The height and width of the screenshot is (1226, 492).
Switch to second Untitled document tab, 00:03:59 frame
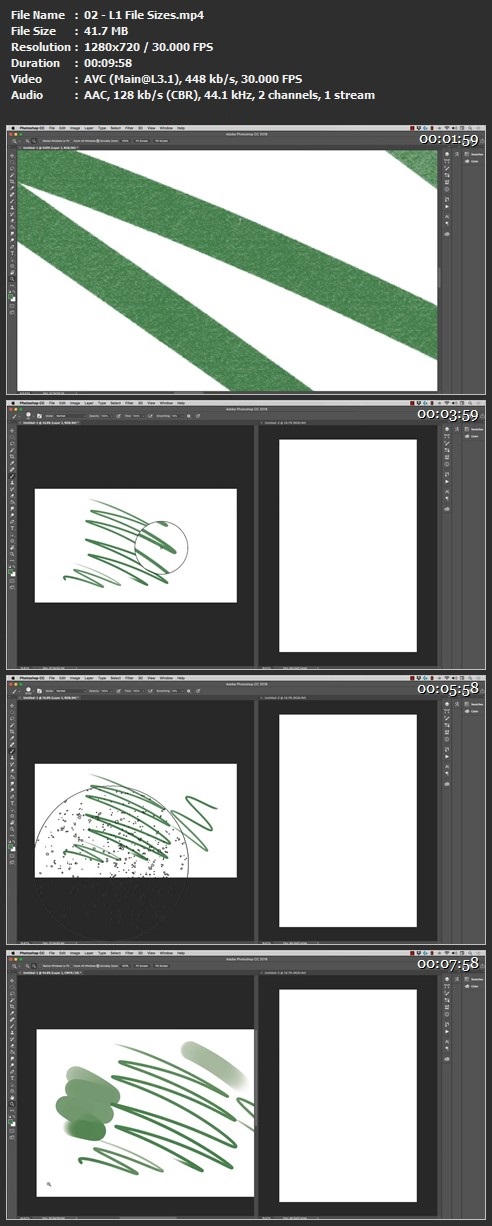coord(285,424)
